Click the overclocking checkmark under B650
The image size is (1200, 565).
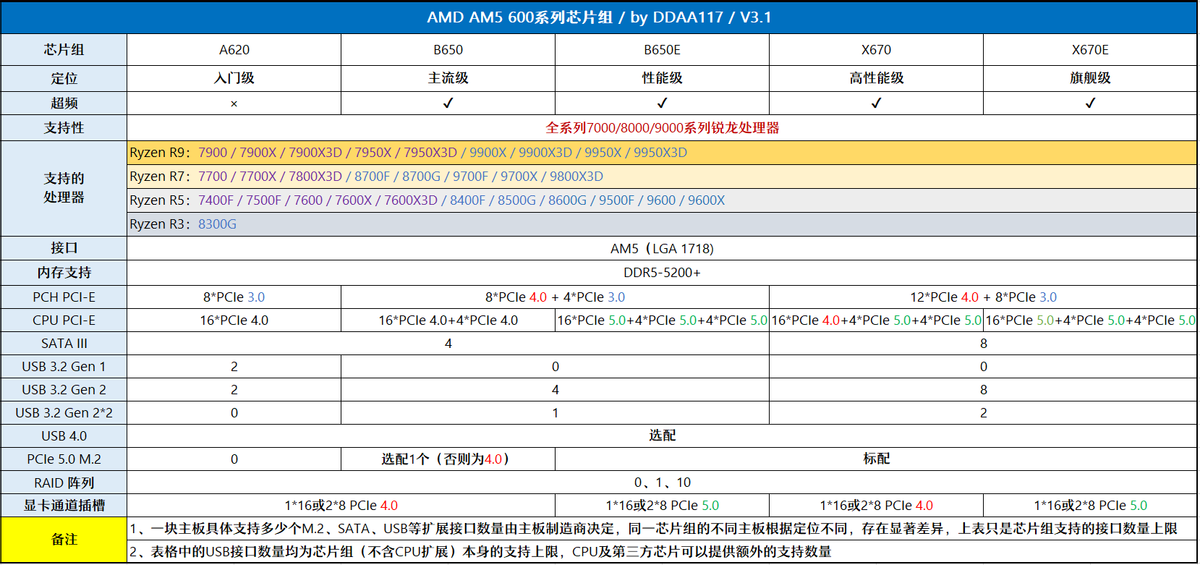coord(449,103)
